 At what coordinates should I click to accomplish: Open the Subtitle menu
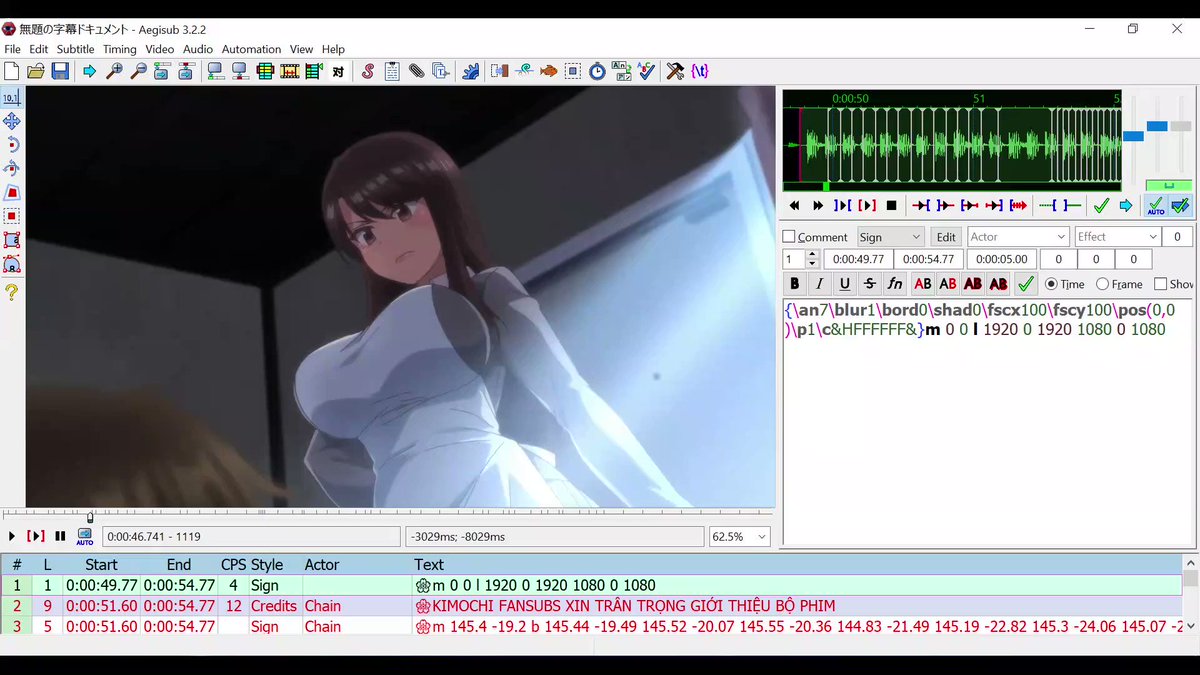(75, 49)
